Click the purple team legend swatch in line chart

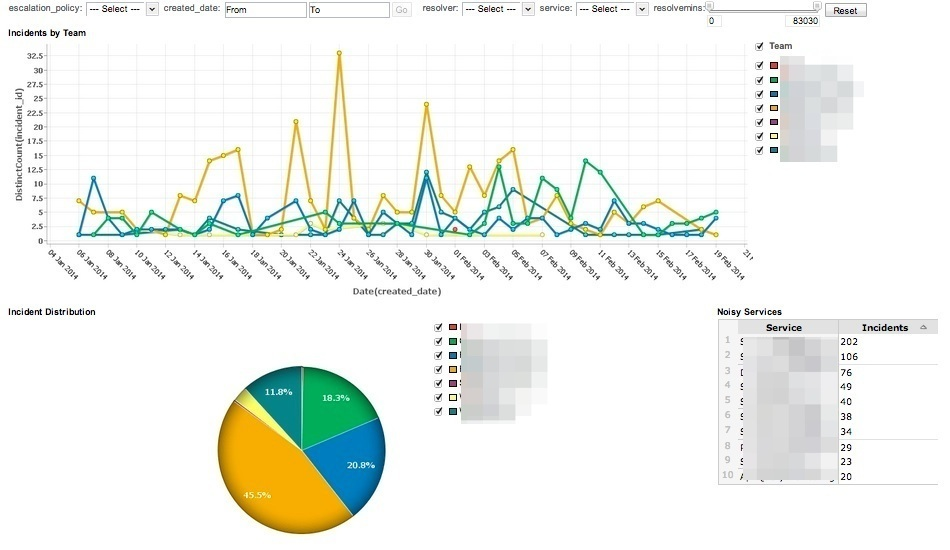tap(773, 122)
